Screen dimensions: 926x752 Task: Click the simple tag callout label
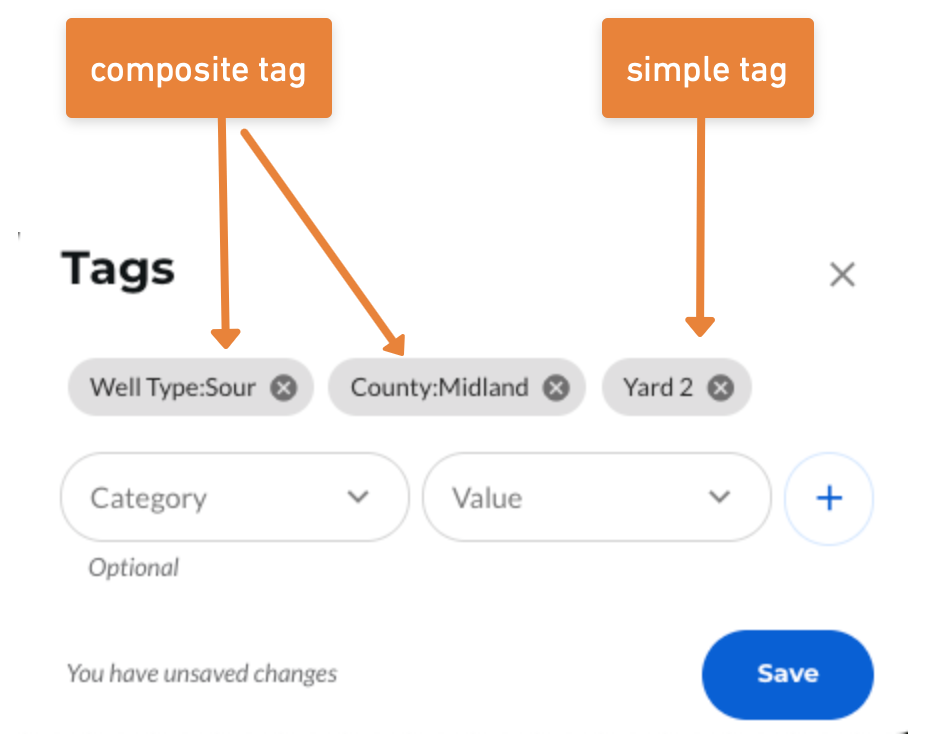tap(707, 67)
